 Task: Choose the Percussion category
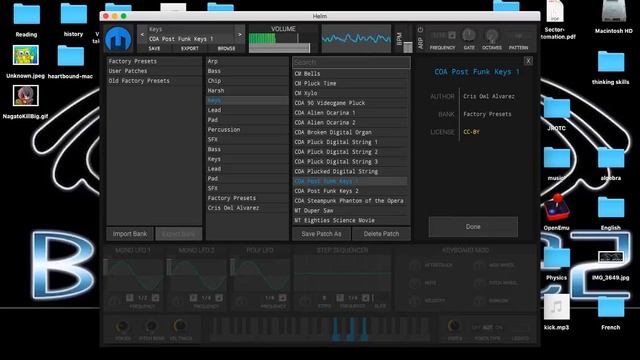(247, 130)
